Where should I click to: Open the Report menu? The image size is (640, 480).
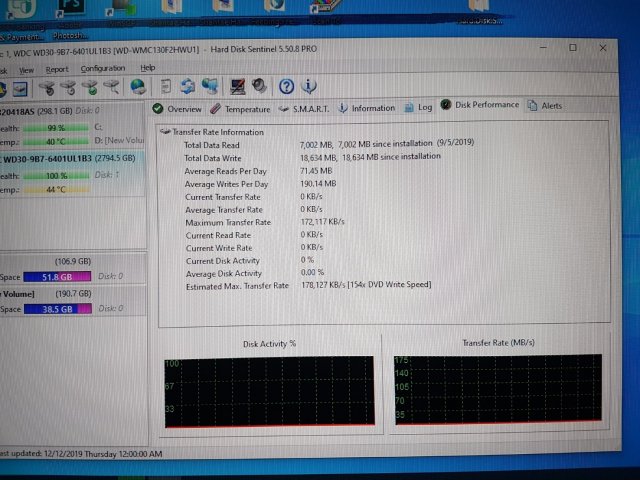pos(57,69)
